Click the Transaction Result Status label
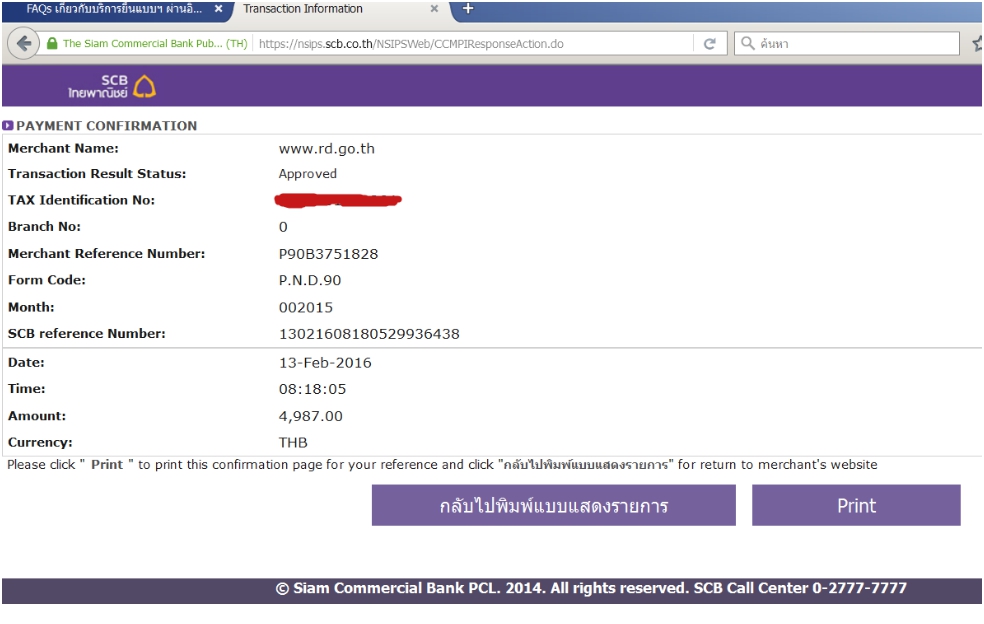 click(97, 174)
